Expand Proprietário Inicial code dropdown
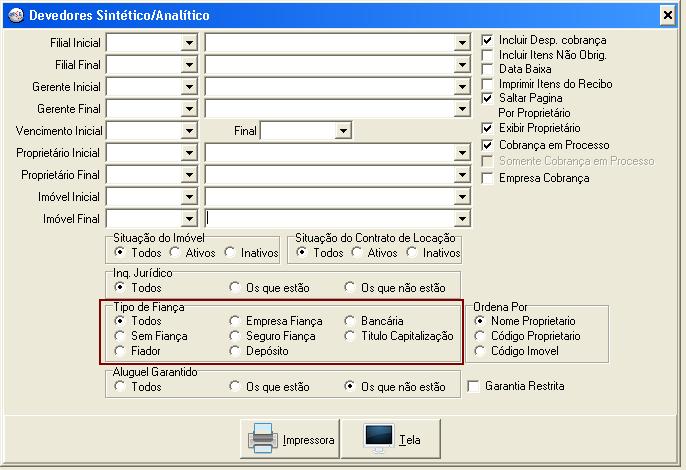 click(x=189, y=153)
